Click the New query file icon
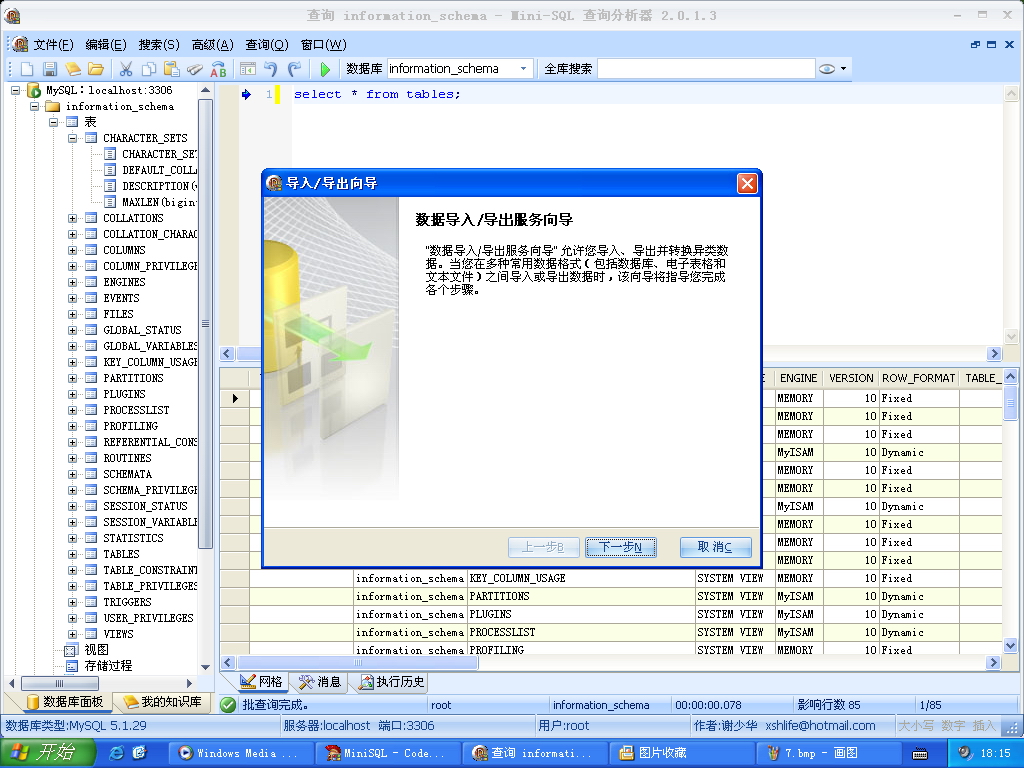Image resolution: width=1024 pixels, height=768 pixels. (x=27, y=69)
